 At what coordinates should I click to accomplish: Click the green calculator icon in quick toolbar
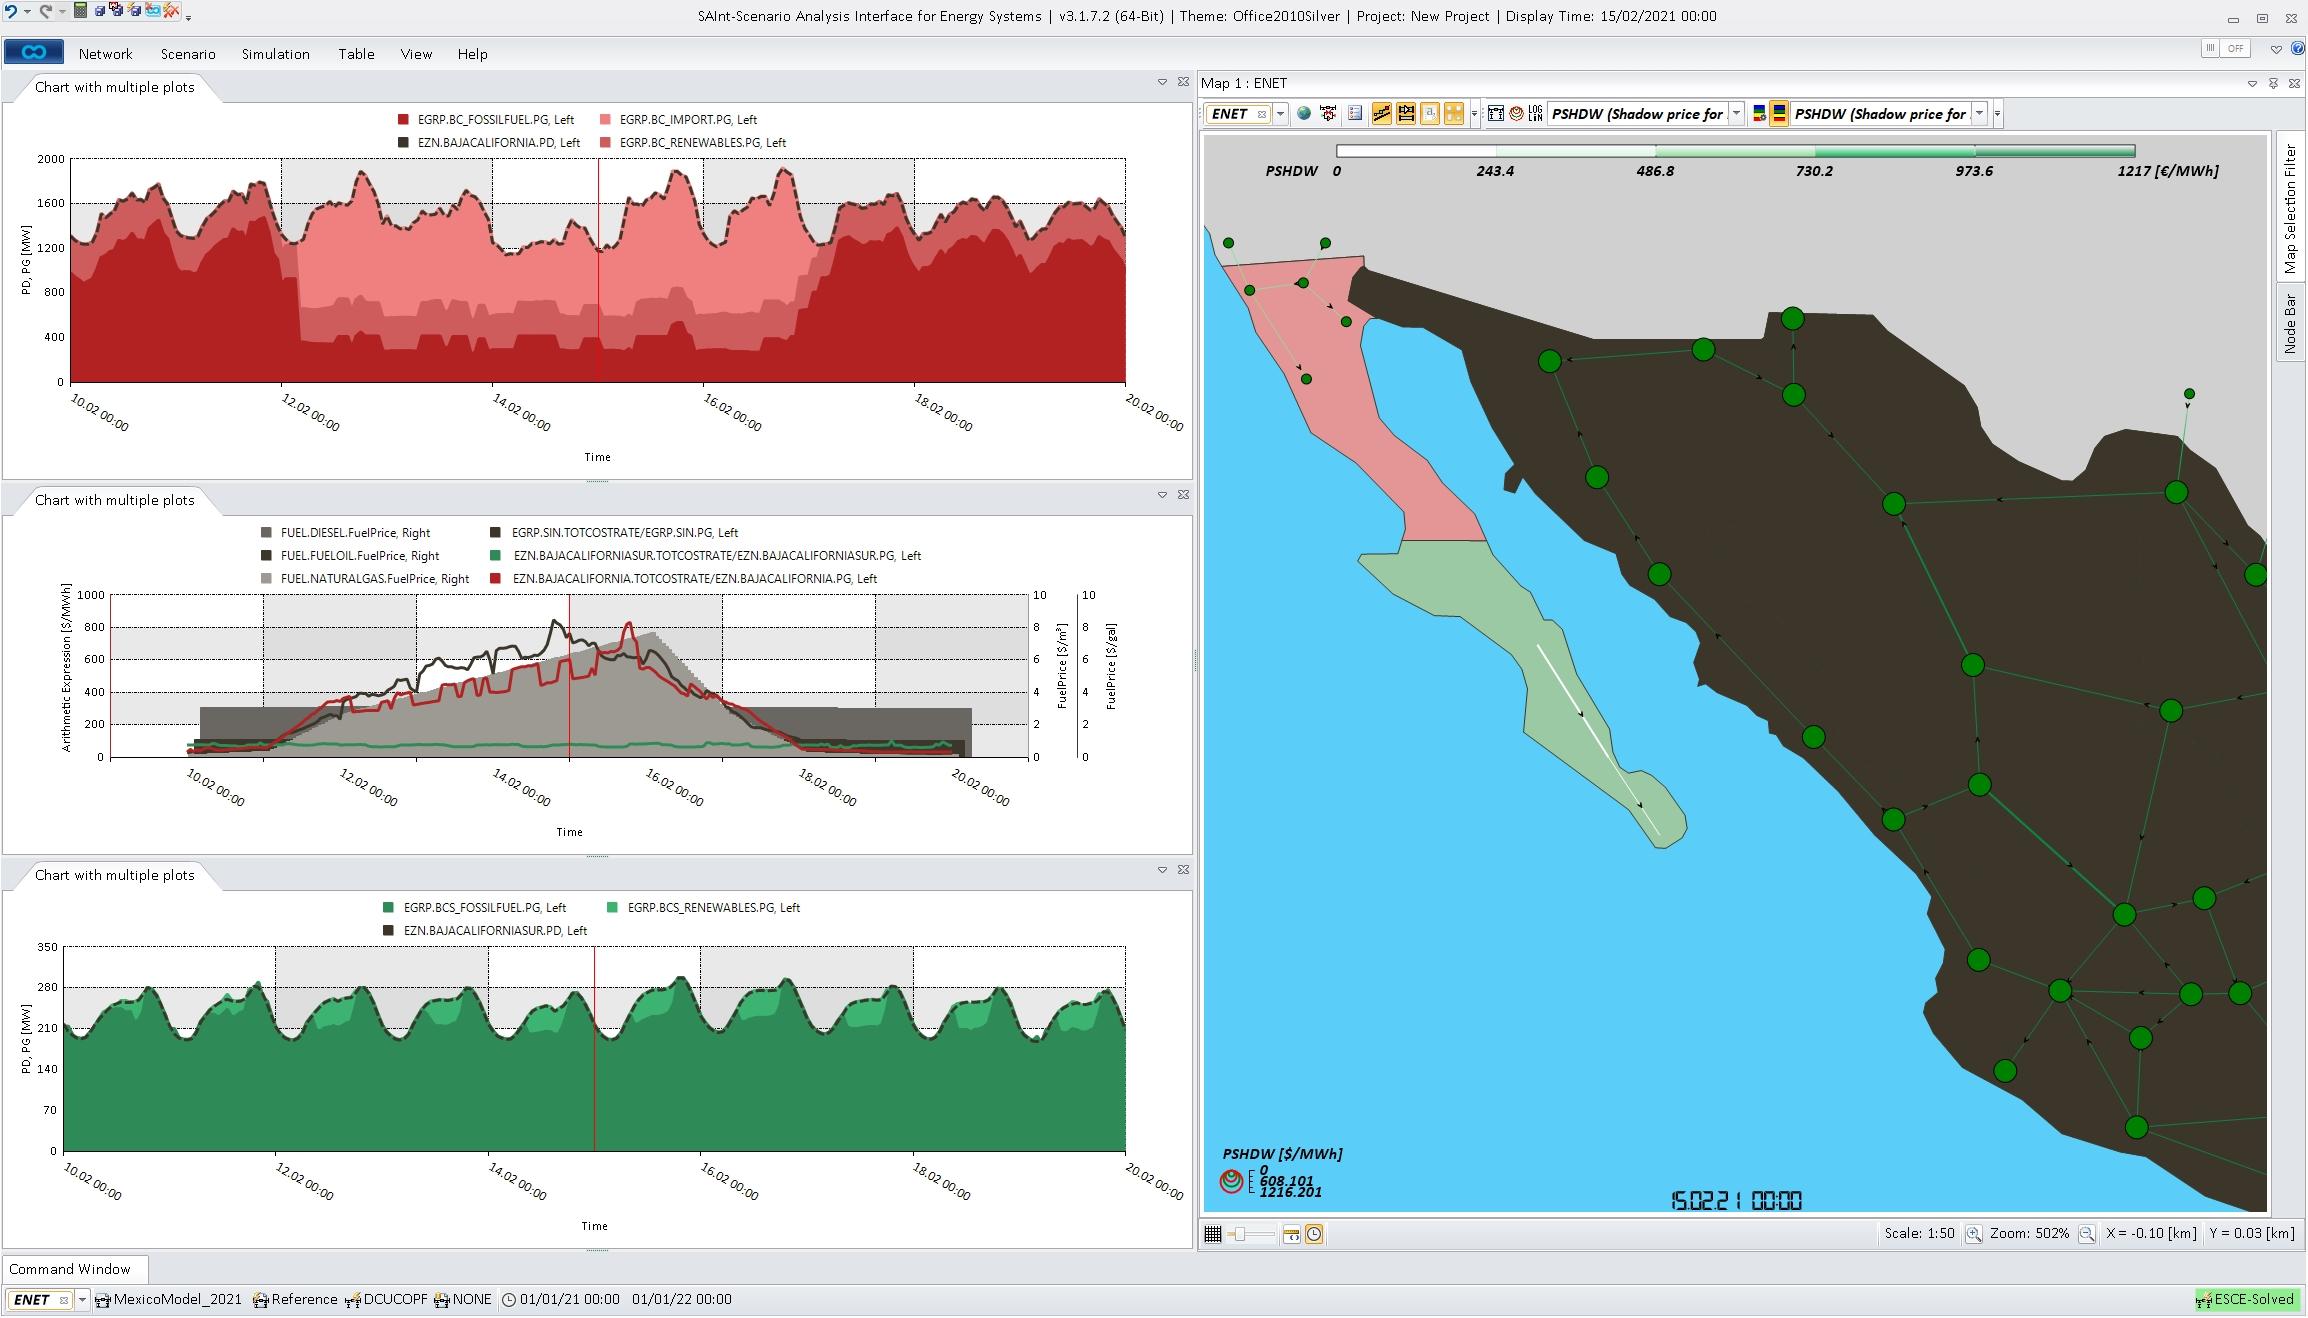pos(81,11)
